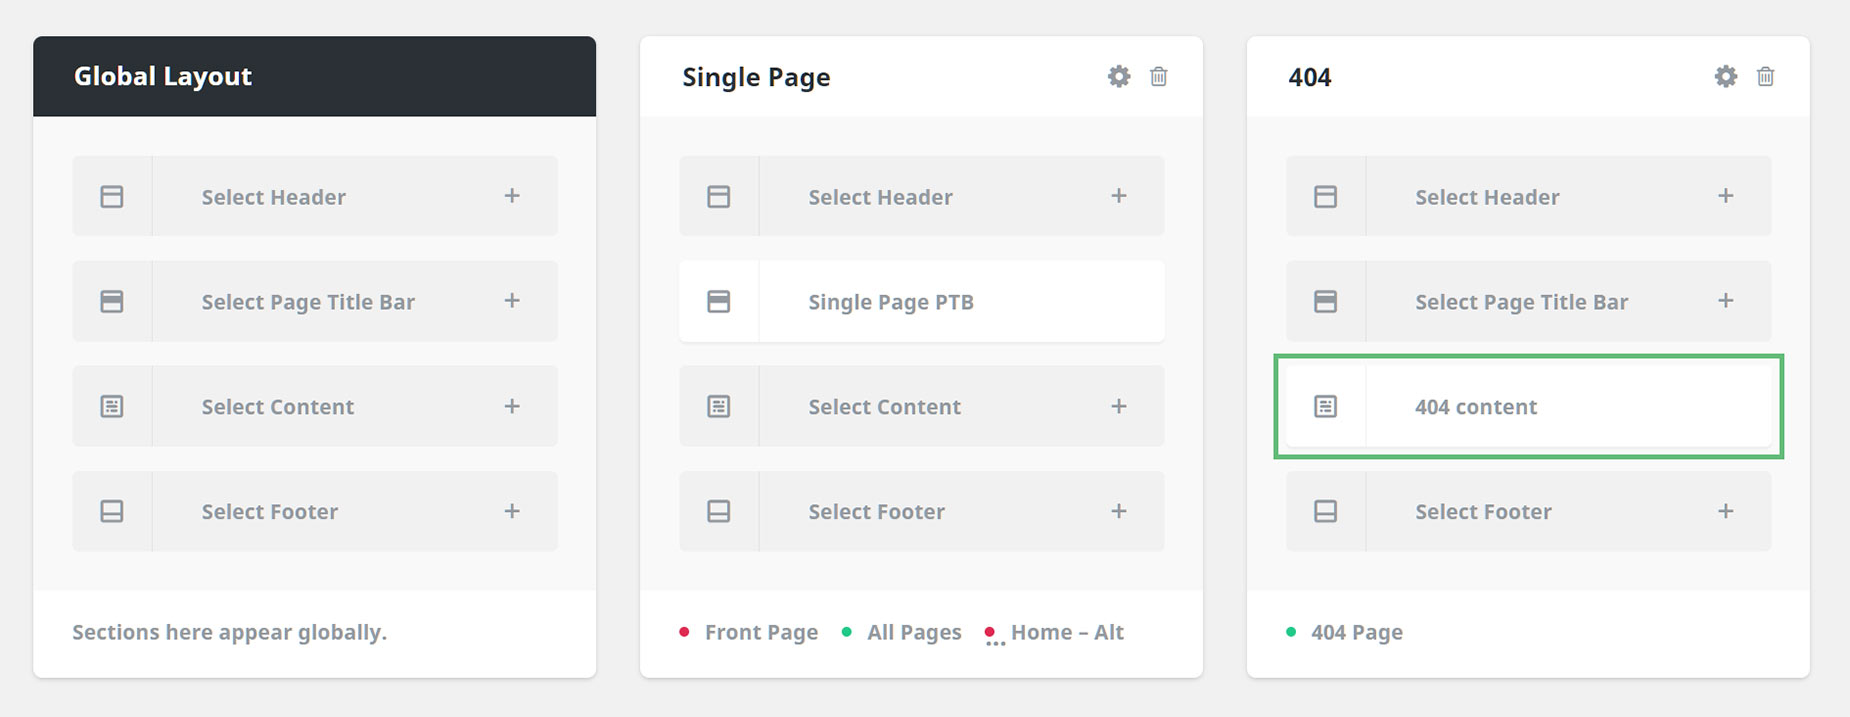
Task: Choose Select Header in 404 layout
Action: click(1529, 196)
